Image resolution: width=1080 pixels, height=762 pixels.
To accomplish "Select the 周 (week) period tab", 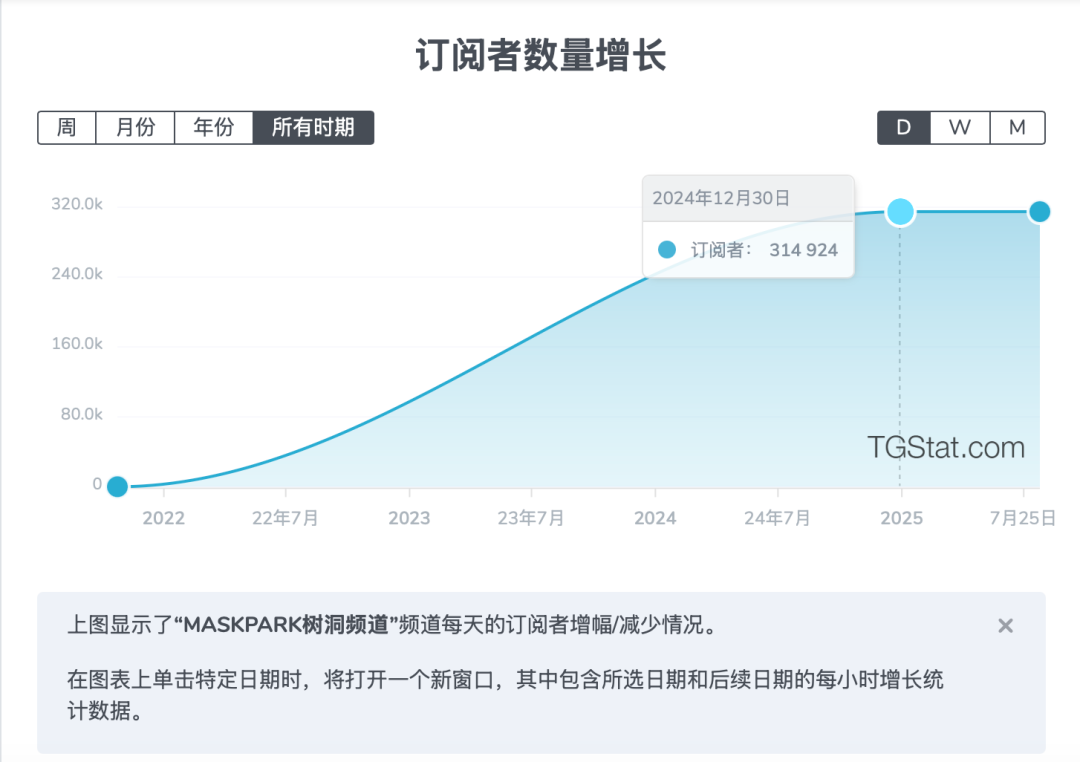I will (67, 127).
